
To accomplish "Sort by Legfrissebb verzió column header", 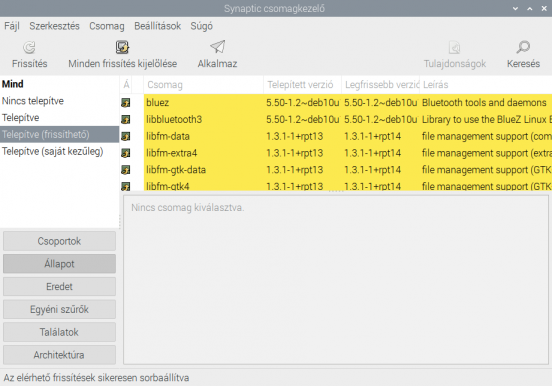I will pos(381,85).
